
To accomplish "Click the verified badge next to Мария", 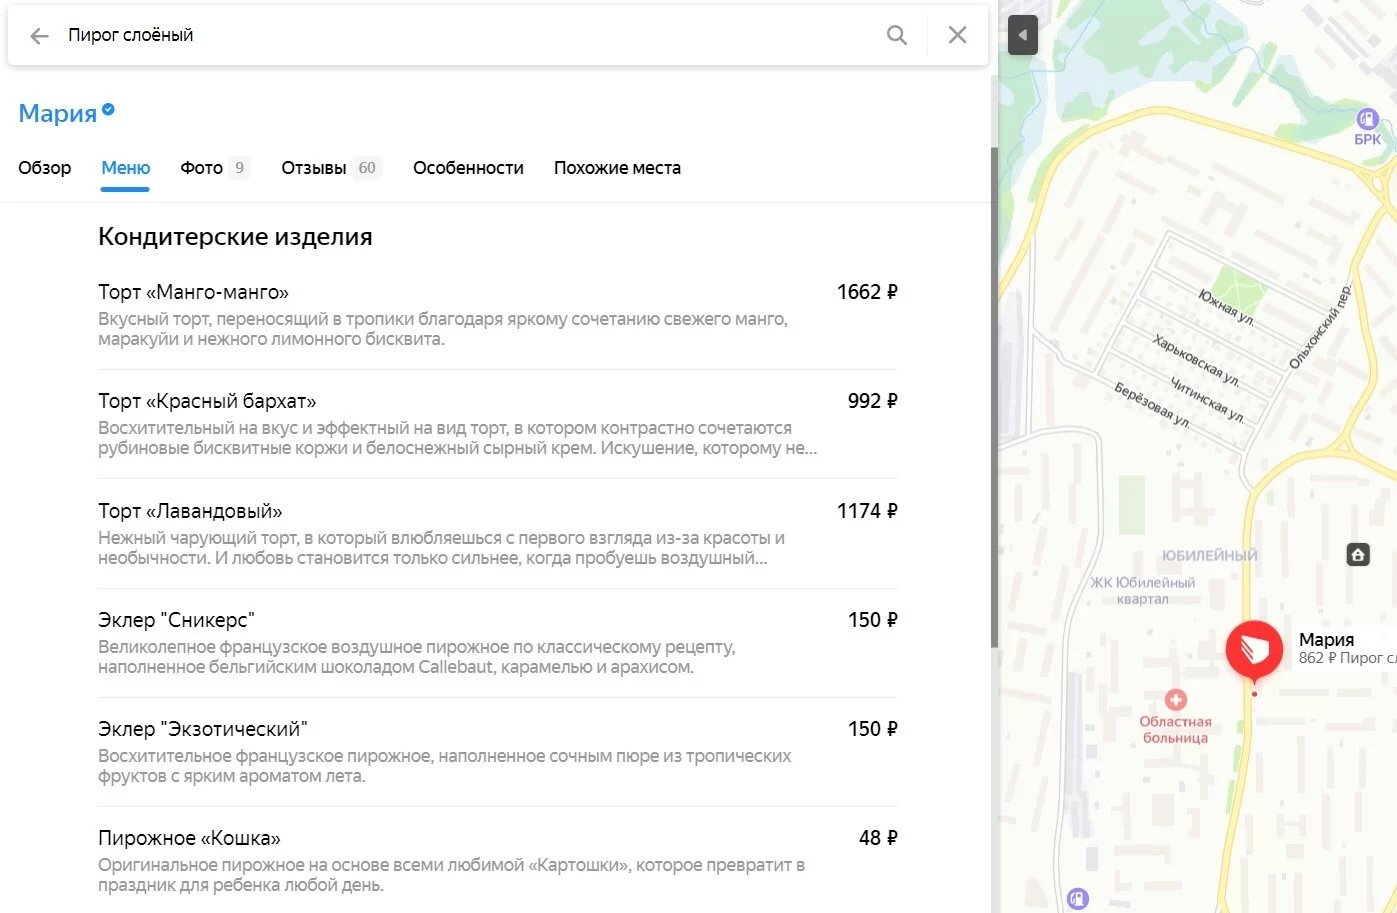I will tap(108, 110).
